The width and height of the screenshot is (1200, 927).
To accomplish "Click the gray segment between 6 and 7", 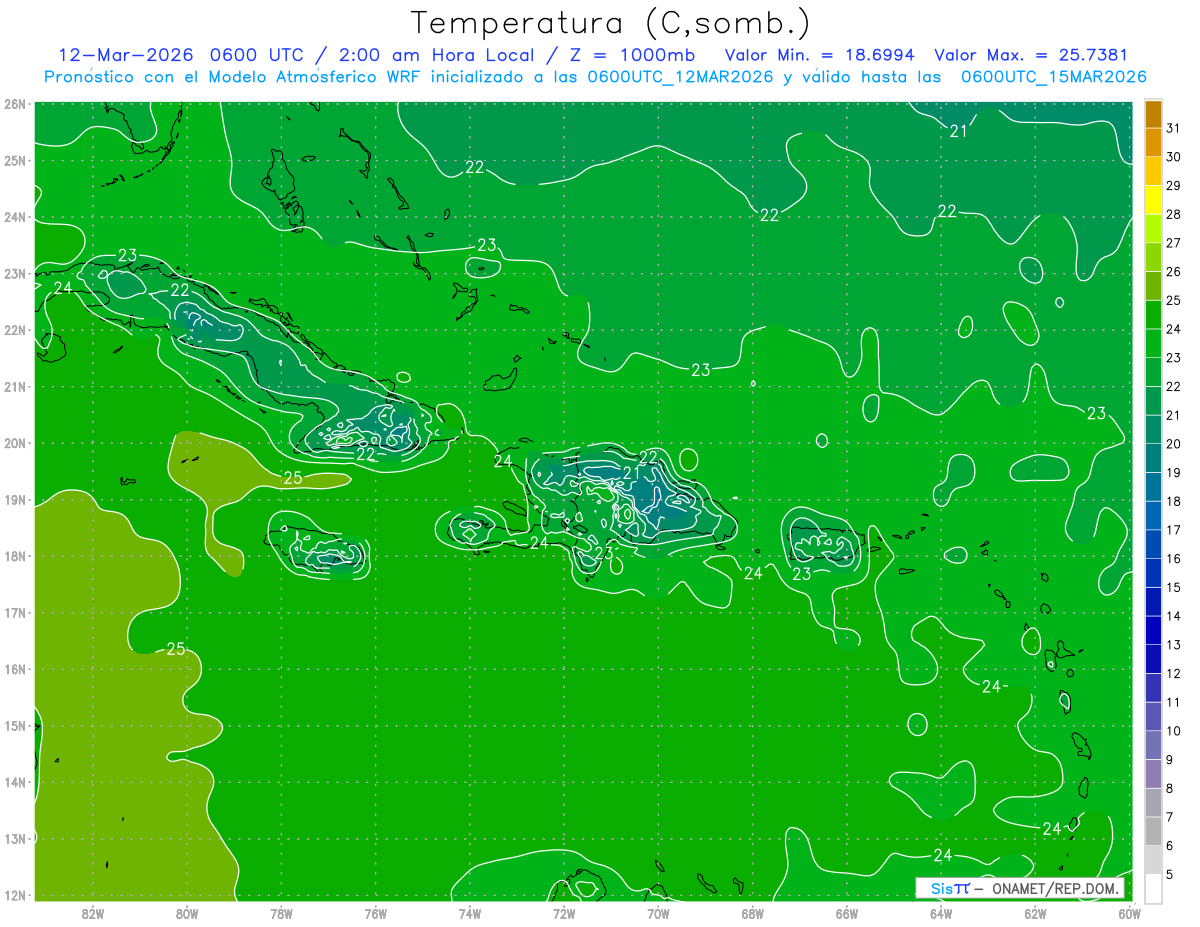I will [x=1153, y=831].
